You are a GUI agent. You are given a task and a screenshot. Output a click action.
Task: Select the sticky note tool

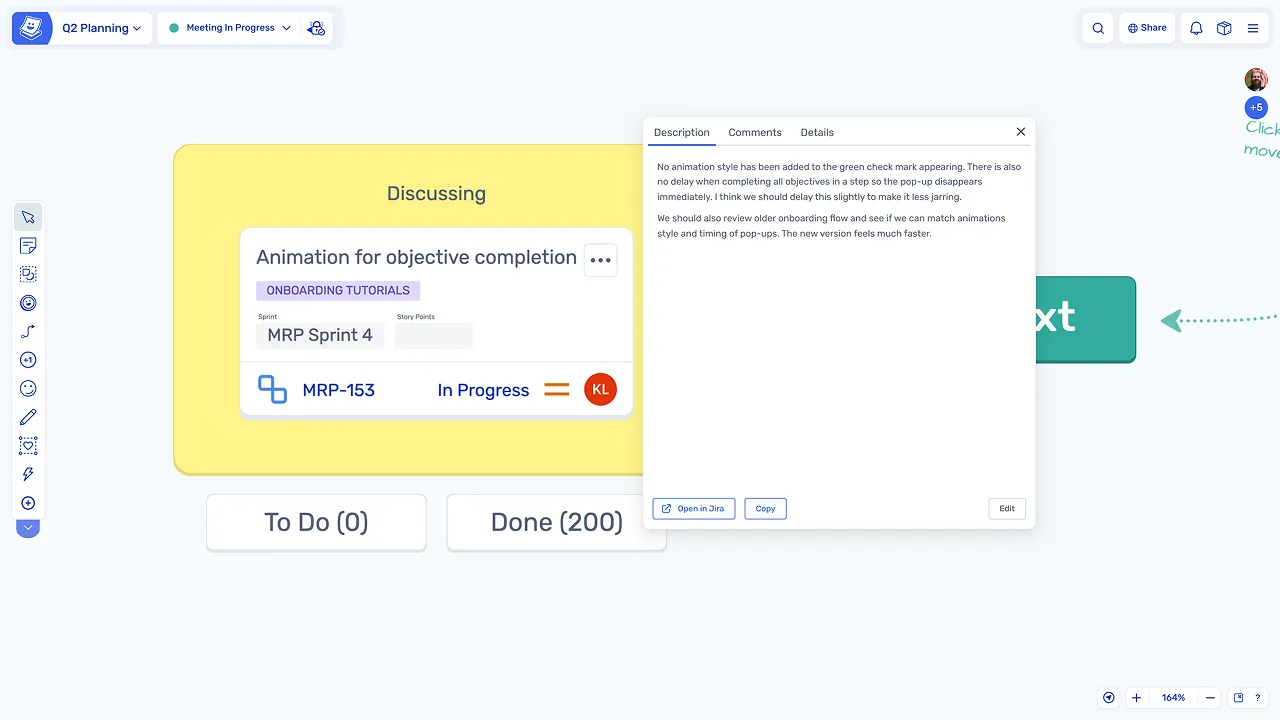[x=28, y=246]
